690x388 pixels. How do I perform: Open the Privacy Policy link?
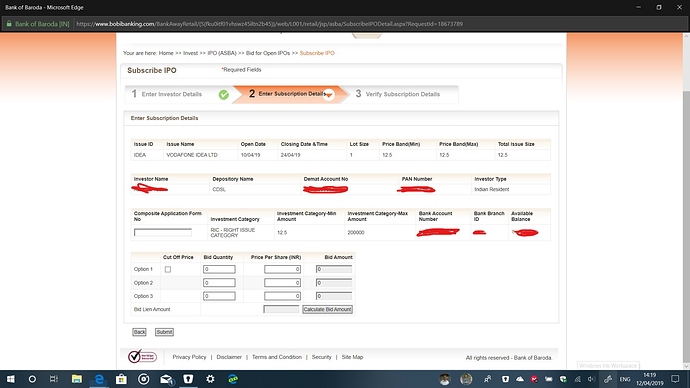click(189, 357)
